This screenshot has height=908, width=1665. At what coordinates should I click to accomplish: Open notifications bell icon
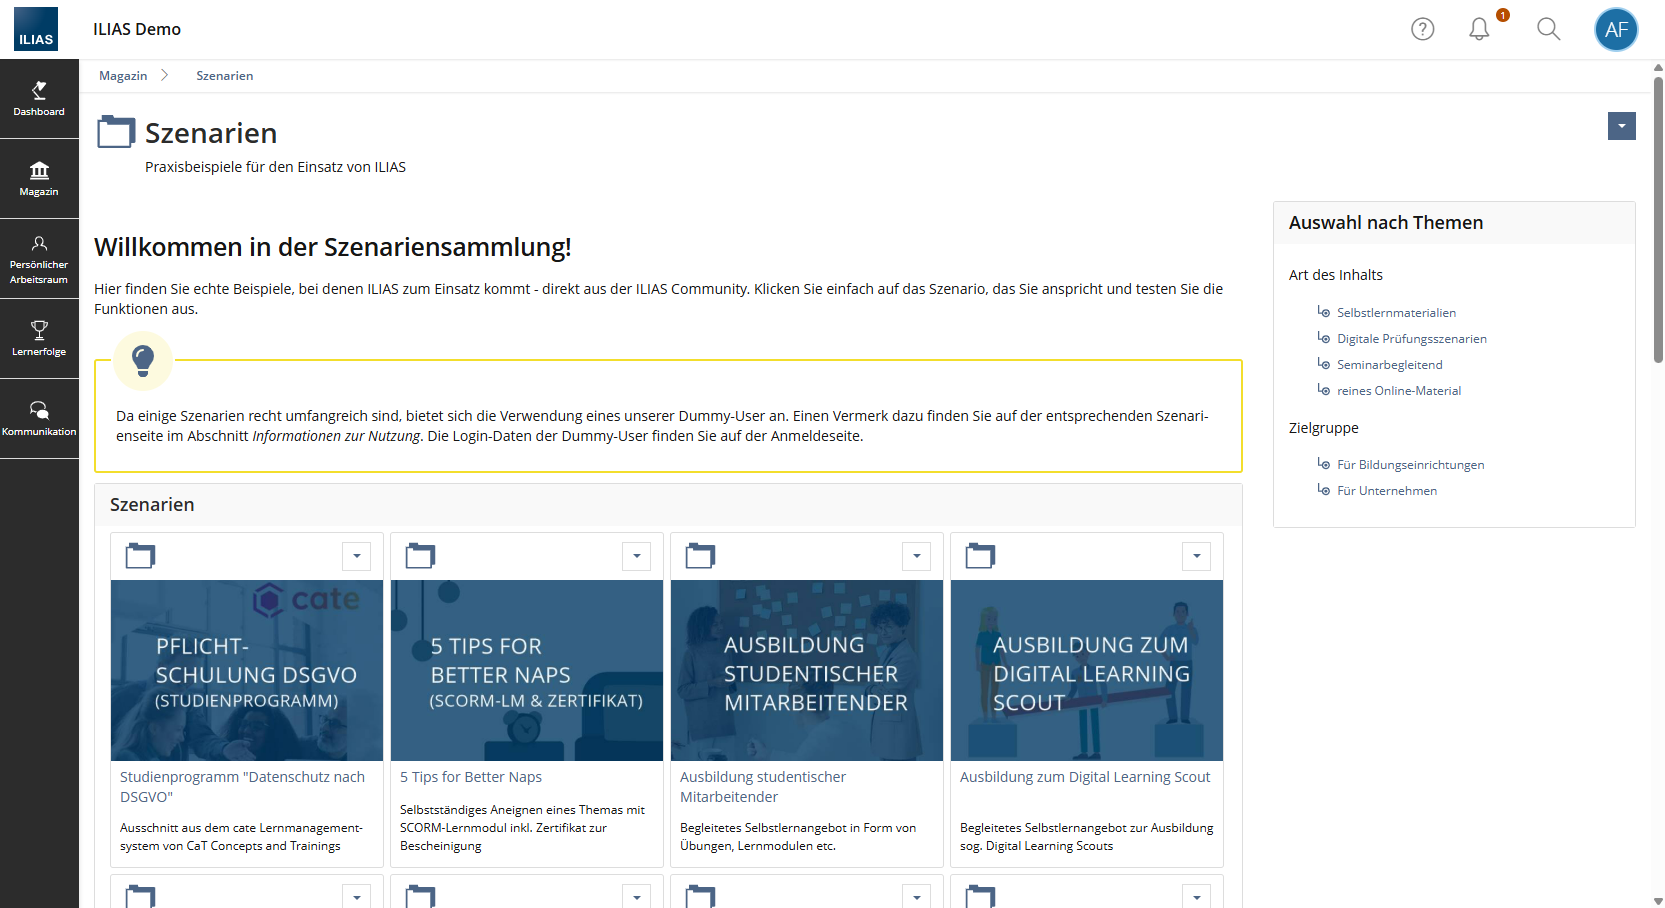(x=1479, y=29)
